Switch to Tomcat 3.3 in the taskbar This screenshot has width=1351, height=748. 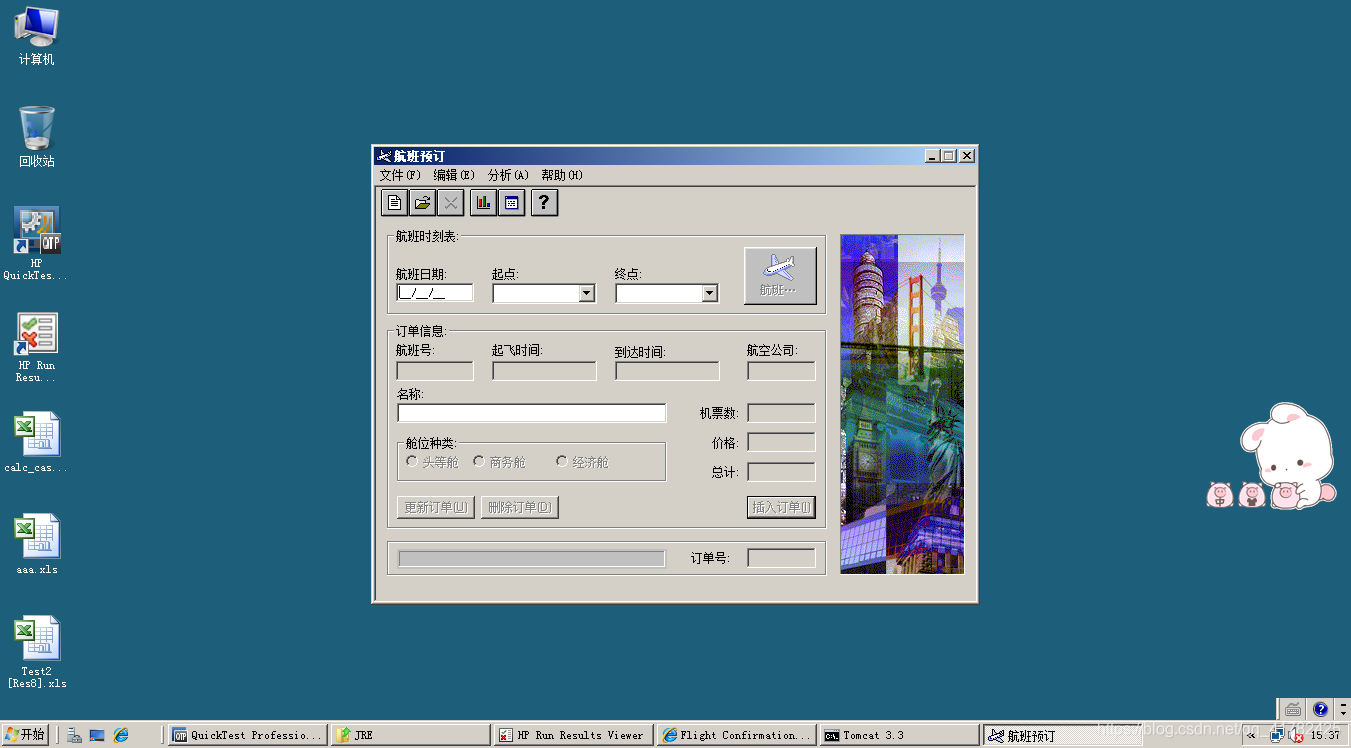[x=888, y=734]
